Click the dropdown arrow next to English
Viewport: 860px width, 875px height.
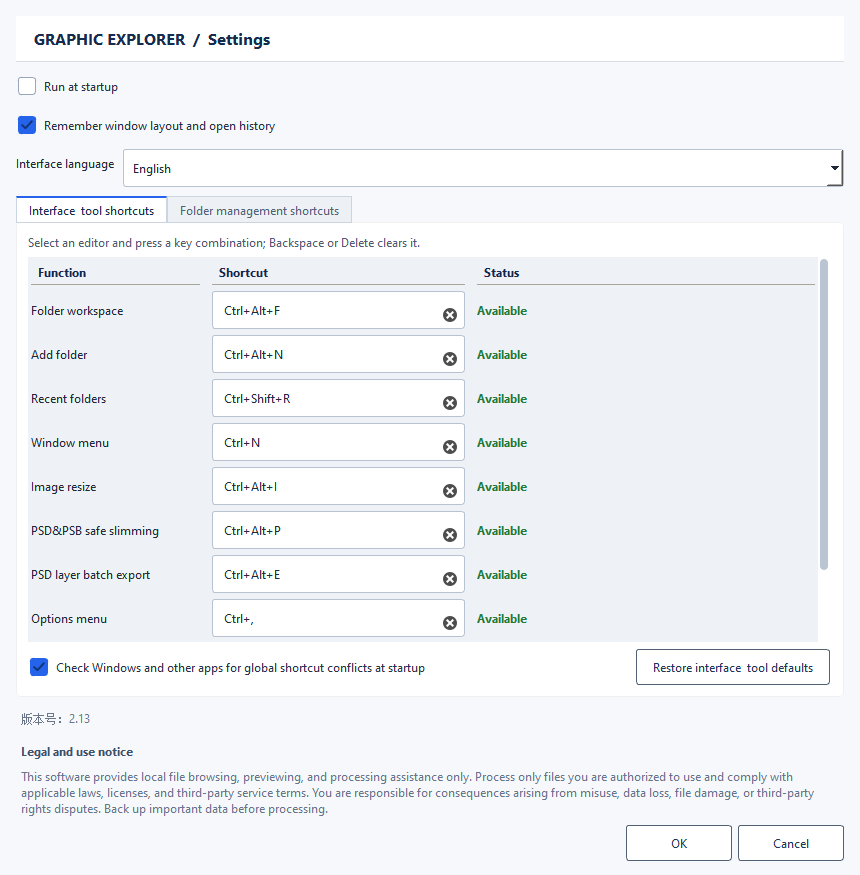click(834, 168)
